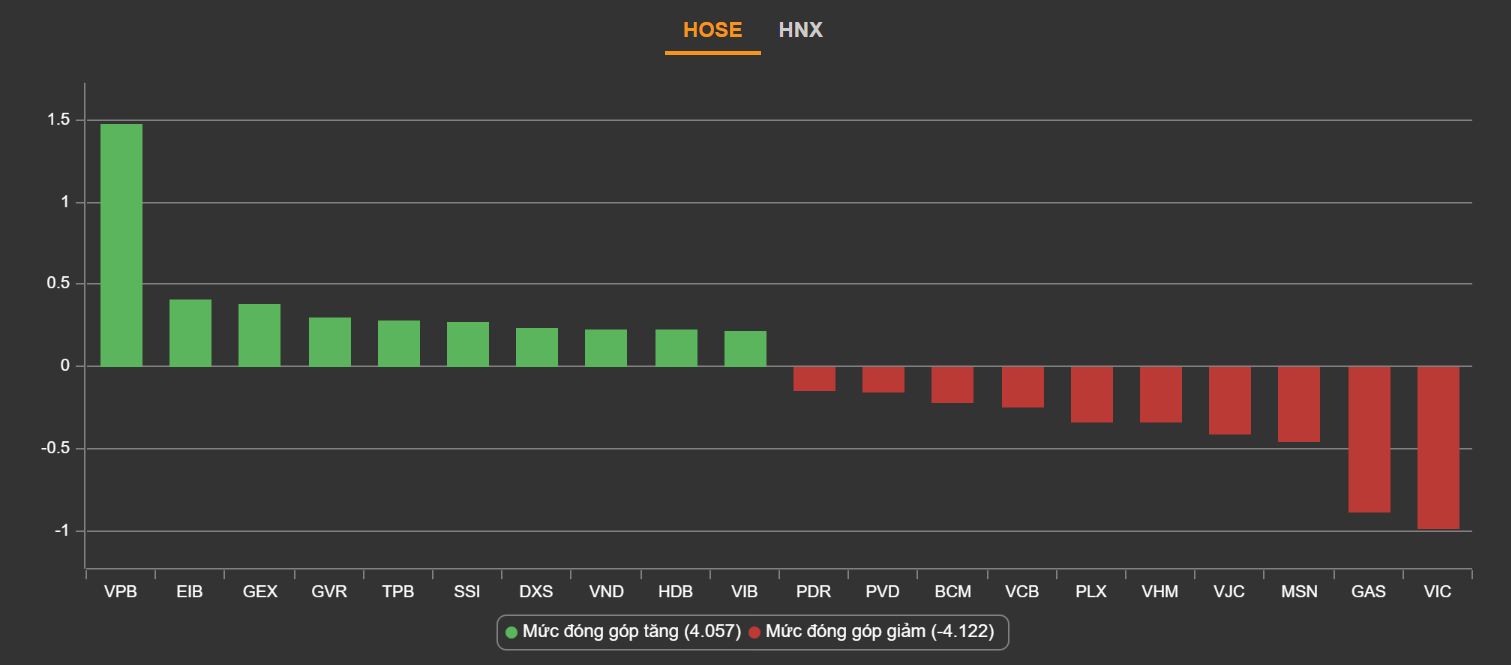Switch to the HNX tab

pos(800,30)
